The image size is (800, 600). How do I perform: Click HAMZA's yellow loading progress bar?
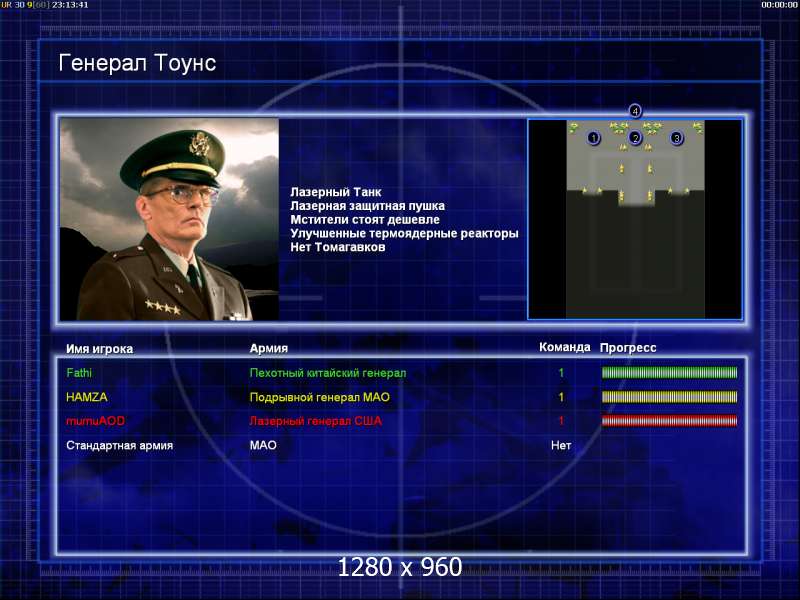click(x=669, y=397)
